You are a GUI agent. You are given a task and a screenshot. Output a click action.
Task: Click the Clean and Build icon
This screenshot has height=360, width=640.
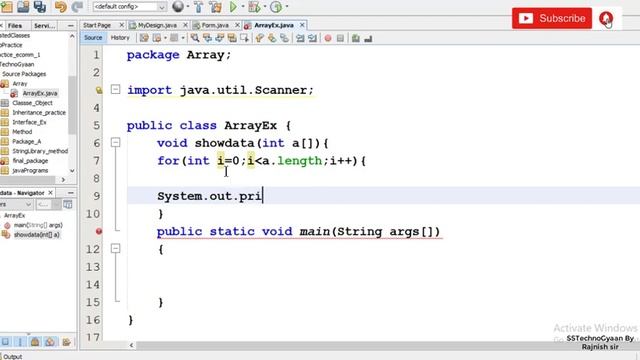[x=216, y=7]
